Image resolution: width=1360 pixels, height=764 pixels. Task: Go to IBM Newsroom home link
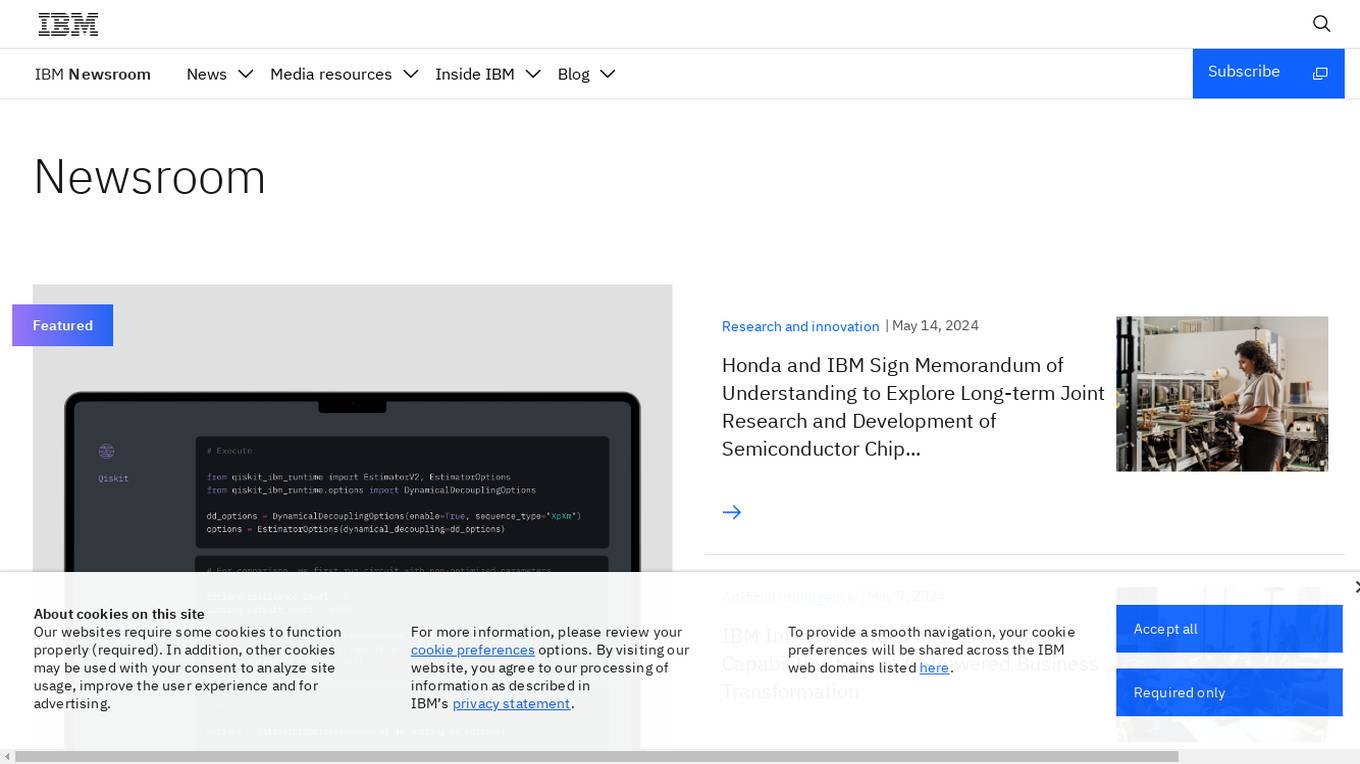(93, 74)
